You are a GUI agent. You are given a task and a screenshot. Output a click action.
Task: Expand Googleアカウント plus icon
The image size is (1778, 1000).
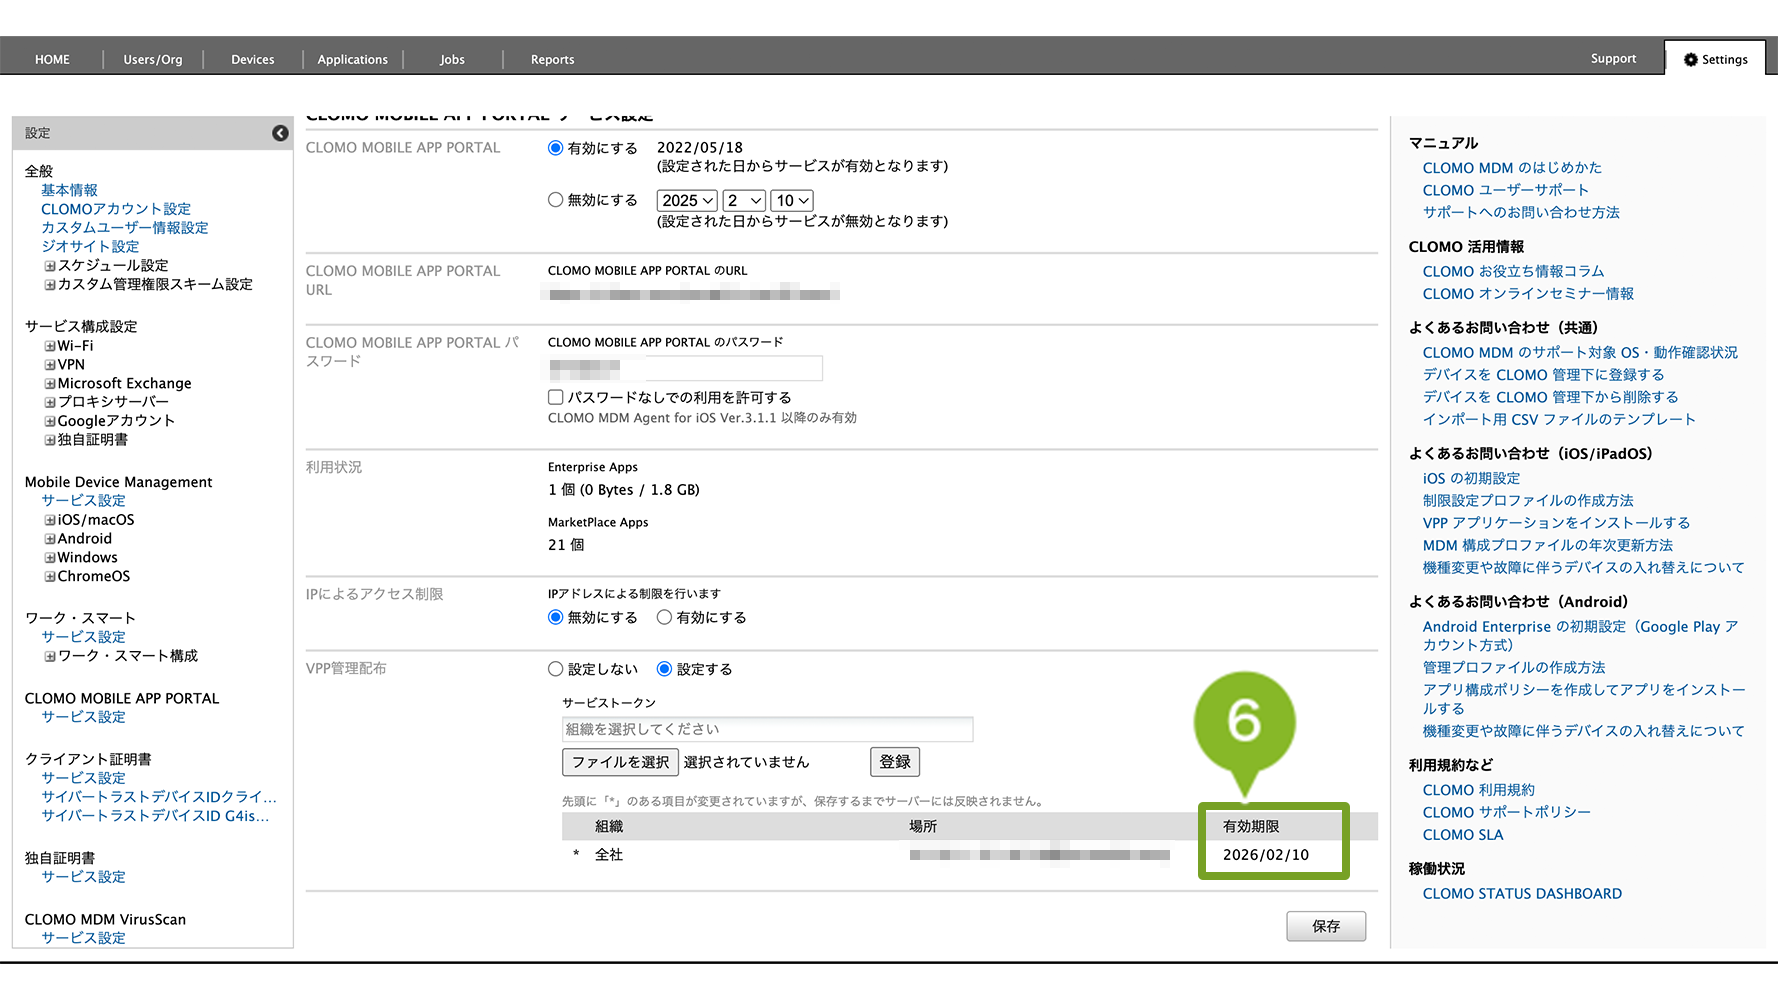(50, 421)
